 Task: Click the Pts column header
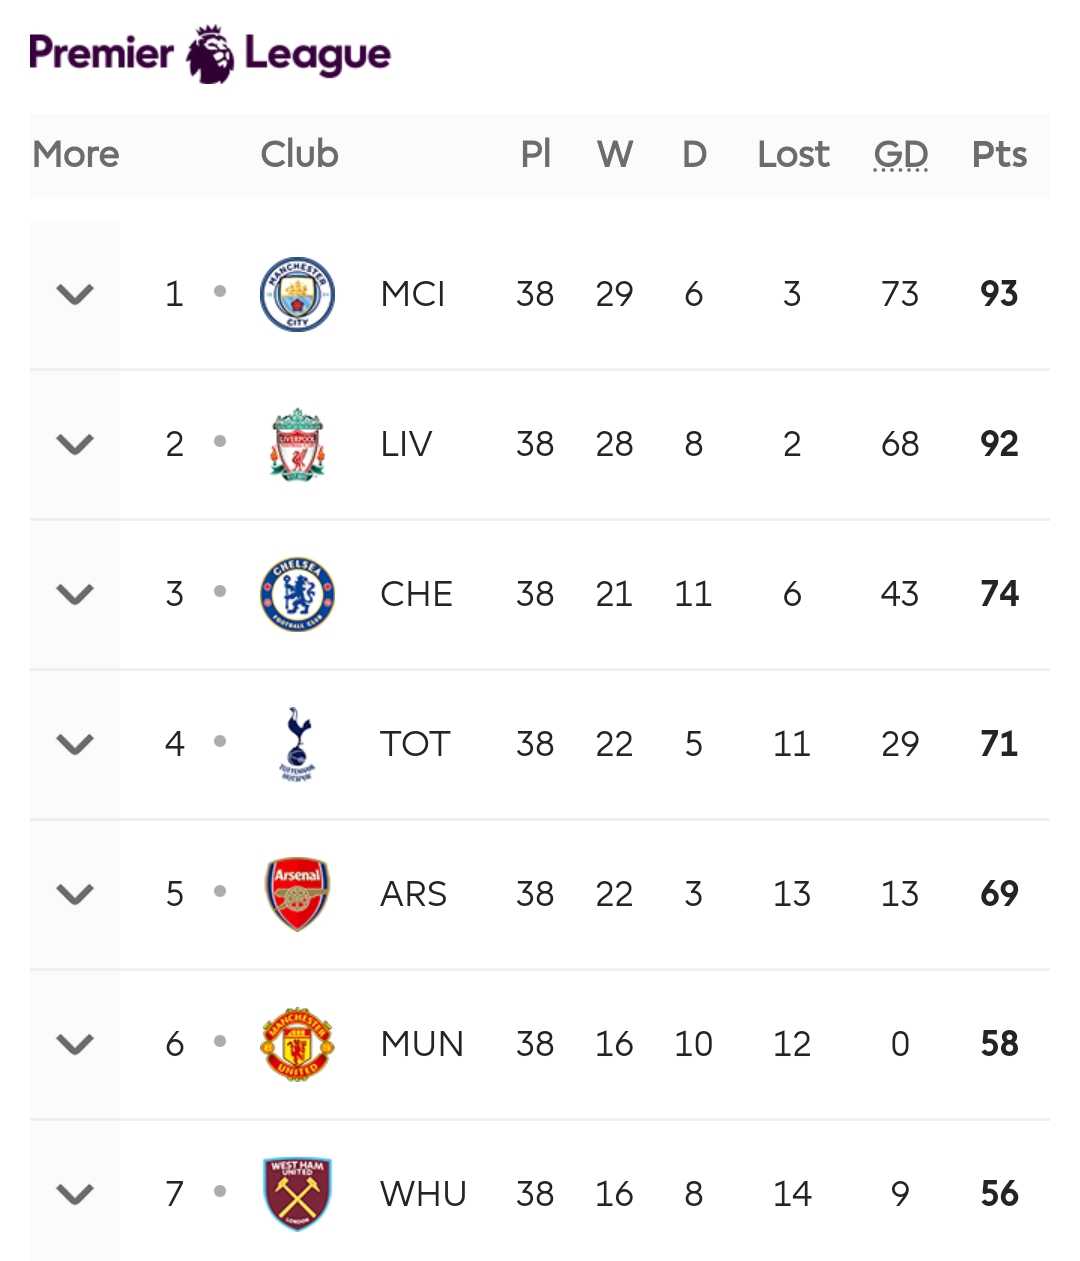999,154
